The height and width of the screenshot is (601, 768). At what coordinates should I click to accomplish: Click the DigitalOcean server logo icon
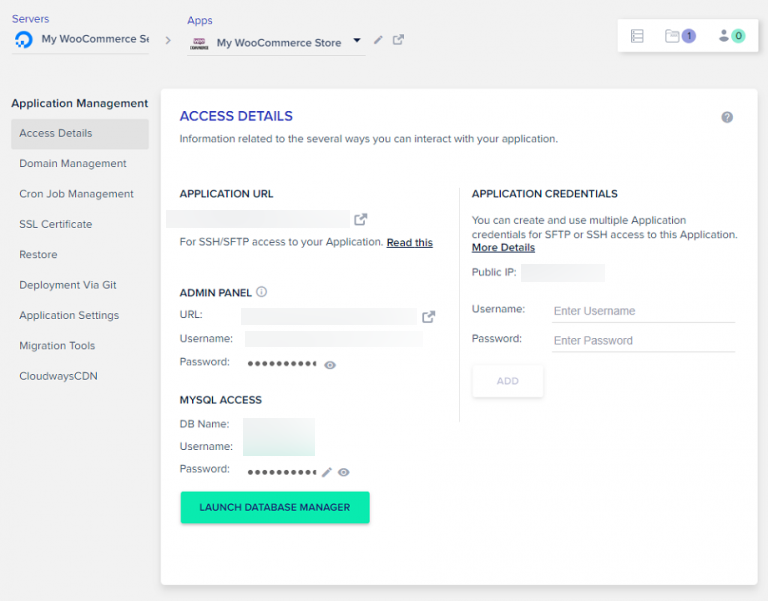[x=24, y=39]
